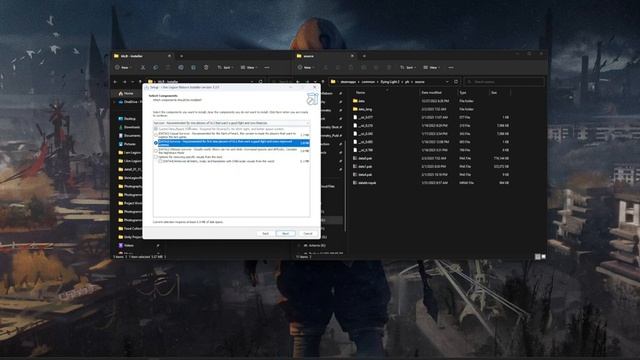Go up one folder in Installer window

click(x=140, y=82)
